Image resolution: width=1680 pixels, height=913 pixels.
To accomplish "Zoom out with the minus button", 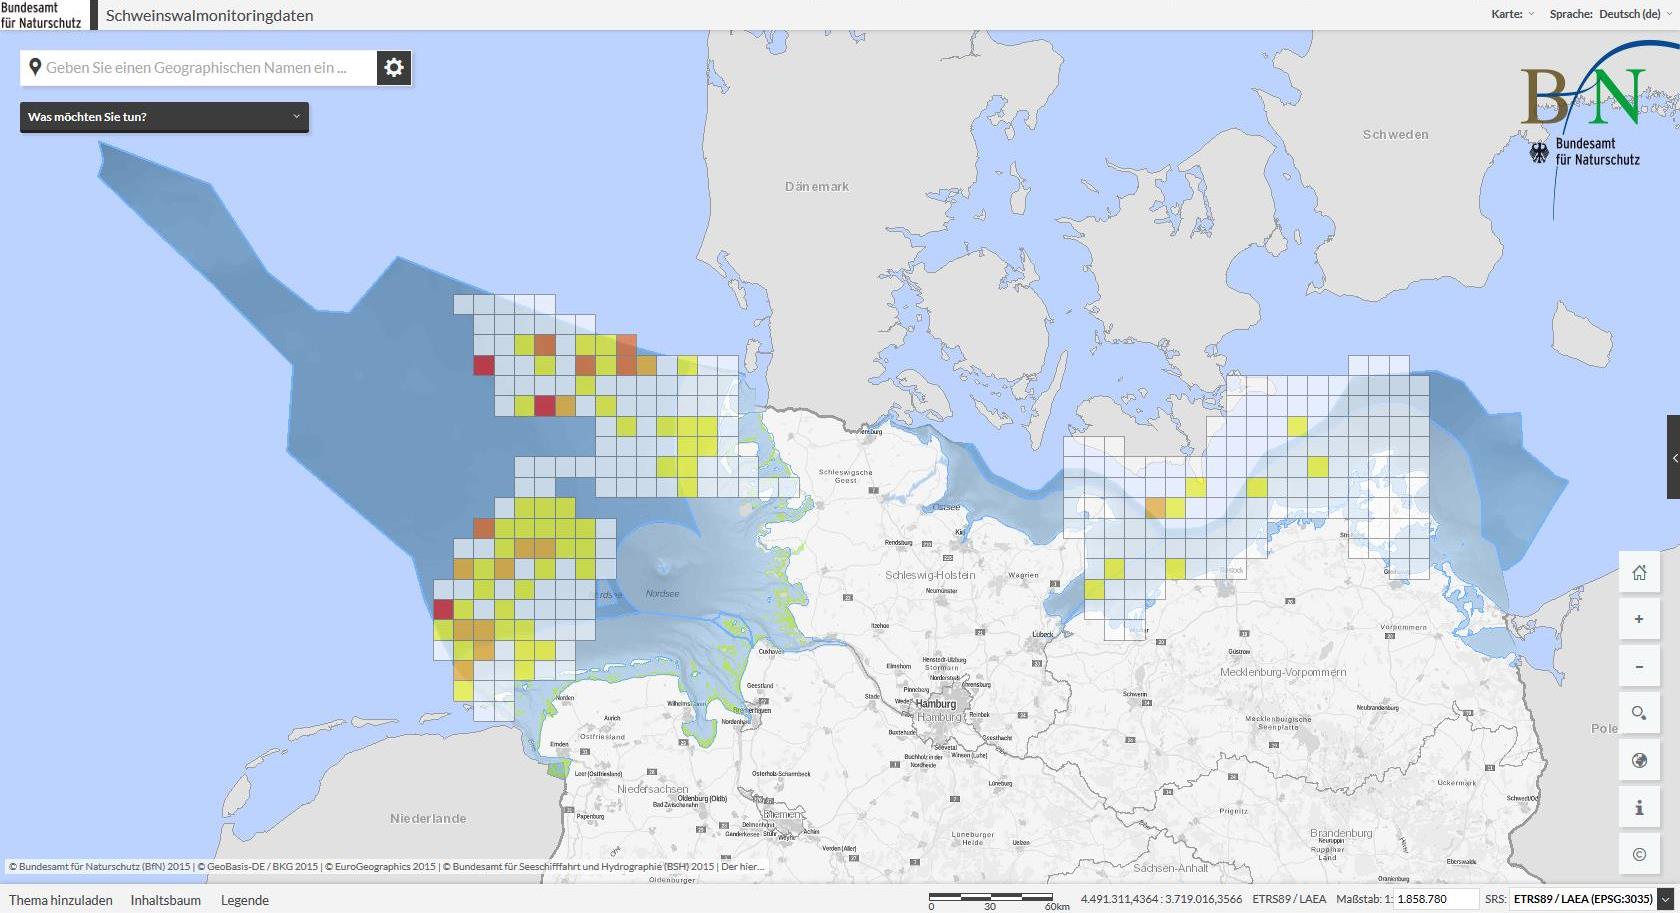I will (x=1639, y=667).
